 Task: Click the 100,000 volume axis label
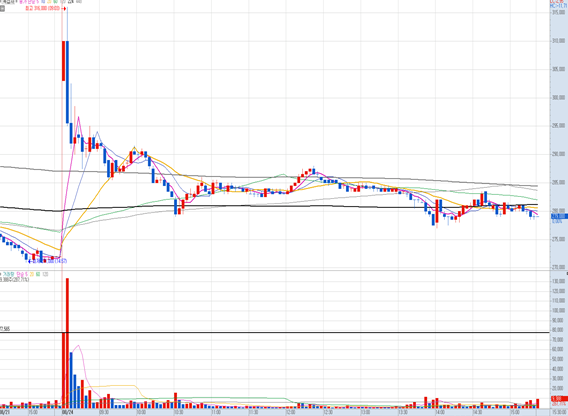[558, 311]
